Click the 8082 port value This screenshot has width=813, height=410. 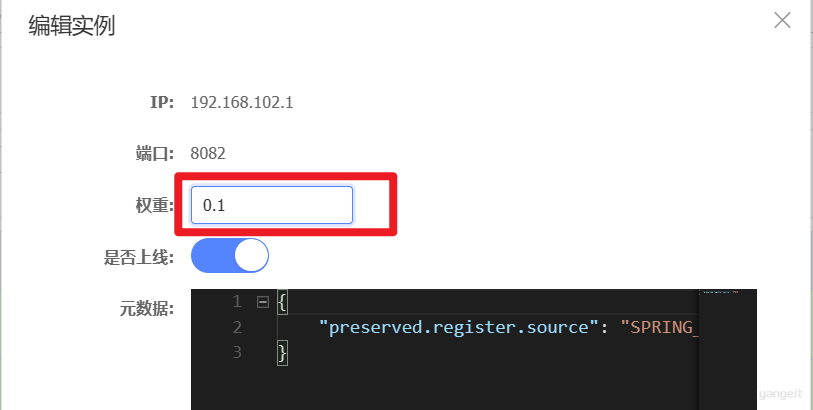pyautogui.click(x=207, y=153)
